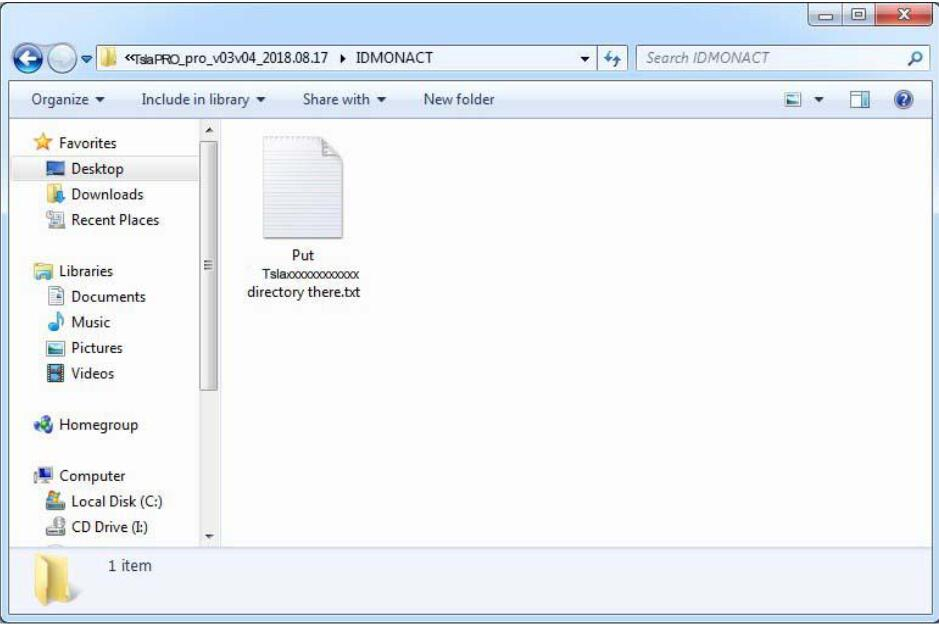Click the New folder button
939x627 pixels.
(459, 100)
